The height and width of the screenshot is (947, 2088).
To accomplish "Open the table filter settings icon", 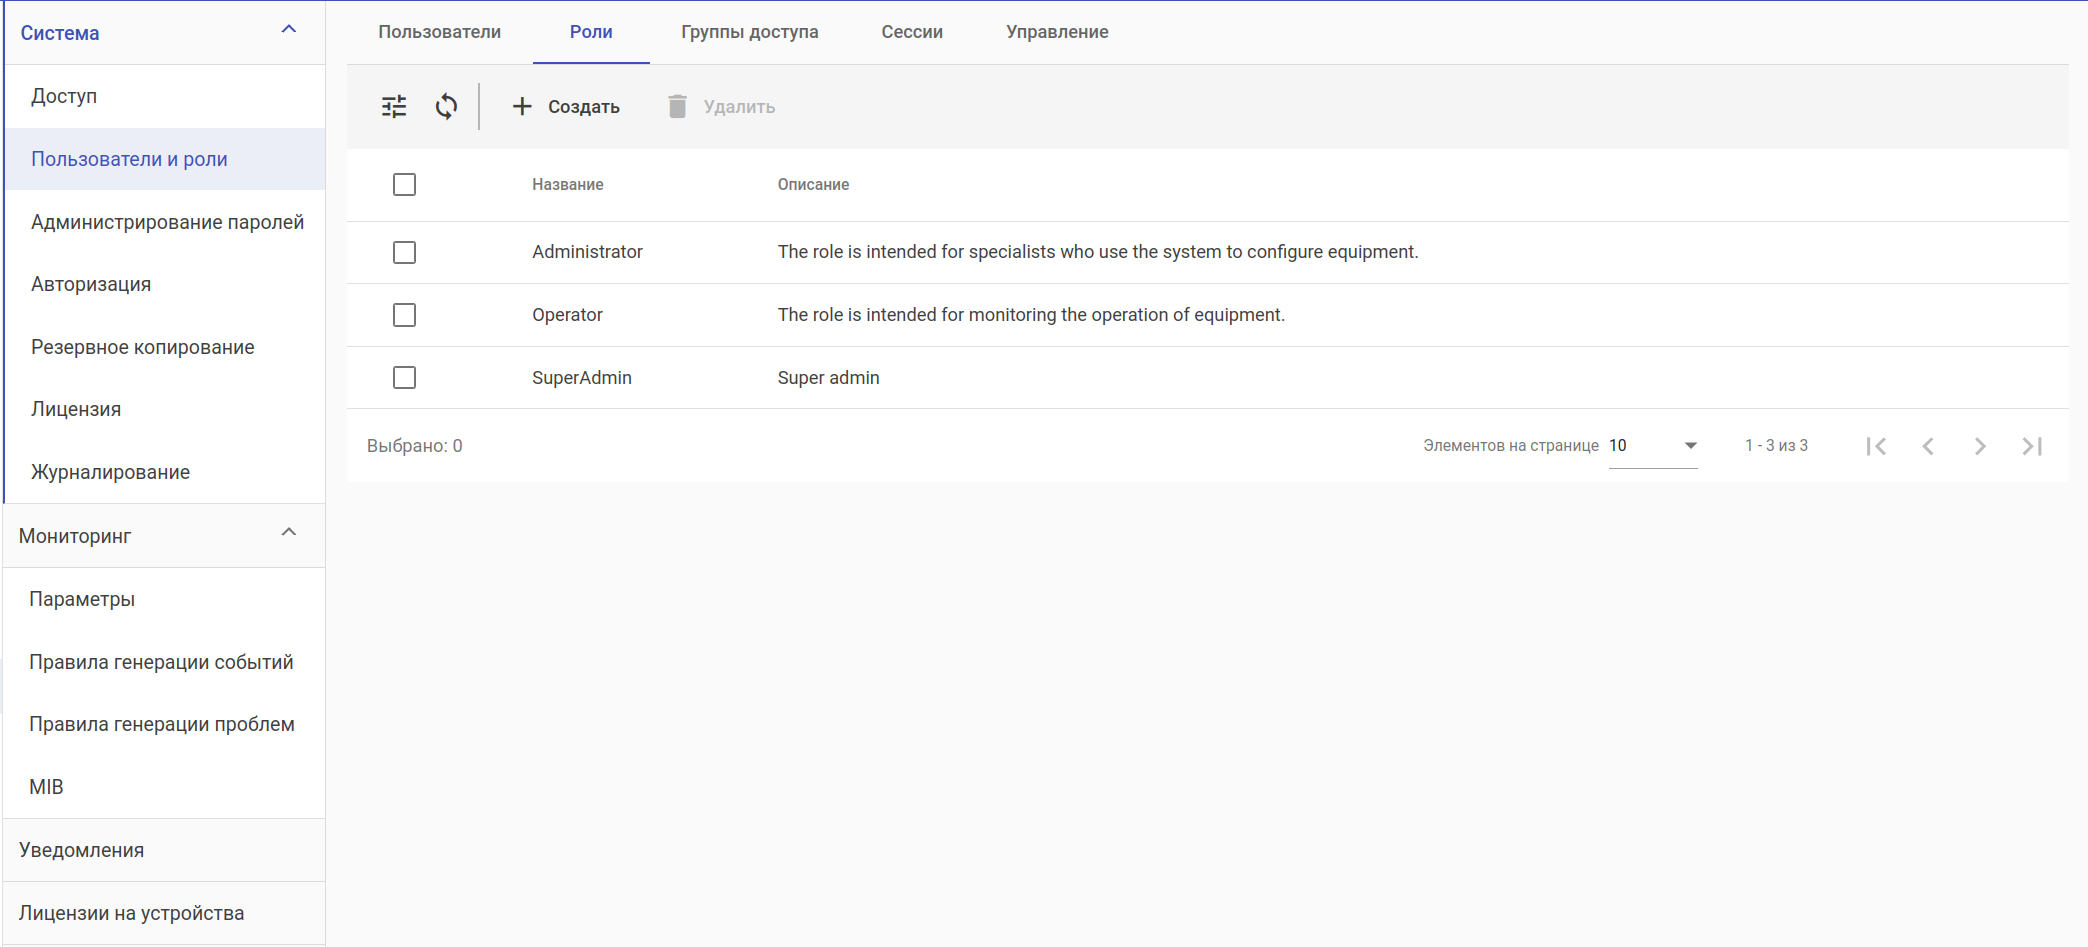I will (394, 106).
